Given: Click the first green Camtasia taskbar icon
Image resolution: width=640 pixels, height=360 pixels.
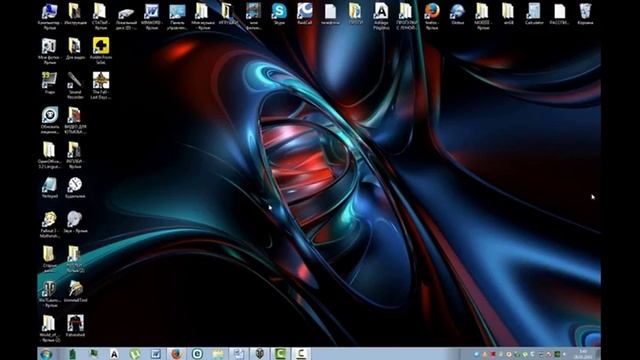Looking at the screenshot, I should [280, 354].
